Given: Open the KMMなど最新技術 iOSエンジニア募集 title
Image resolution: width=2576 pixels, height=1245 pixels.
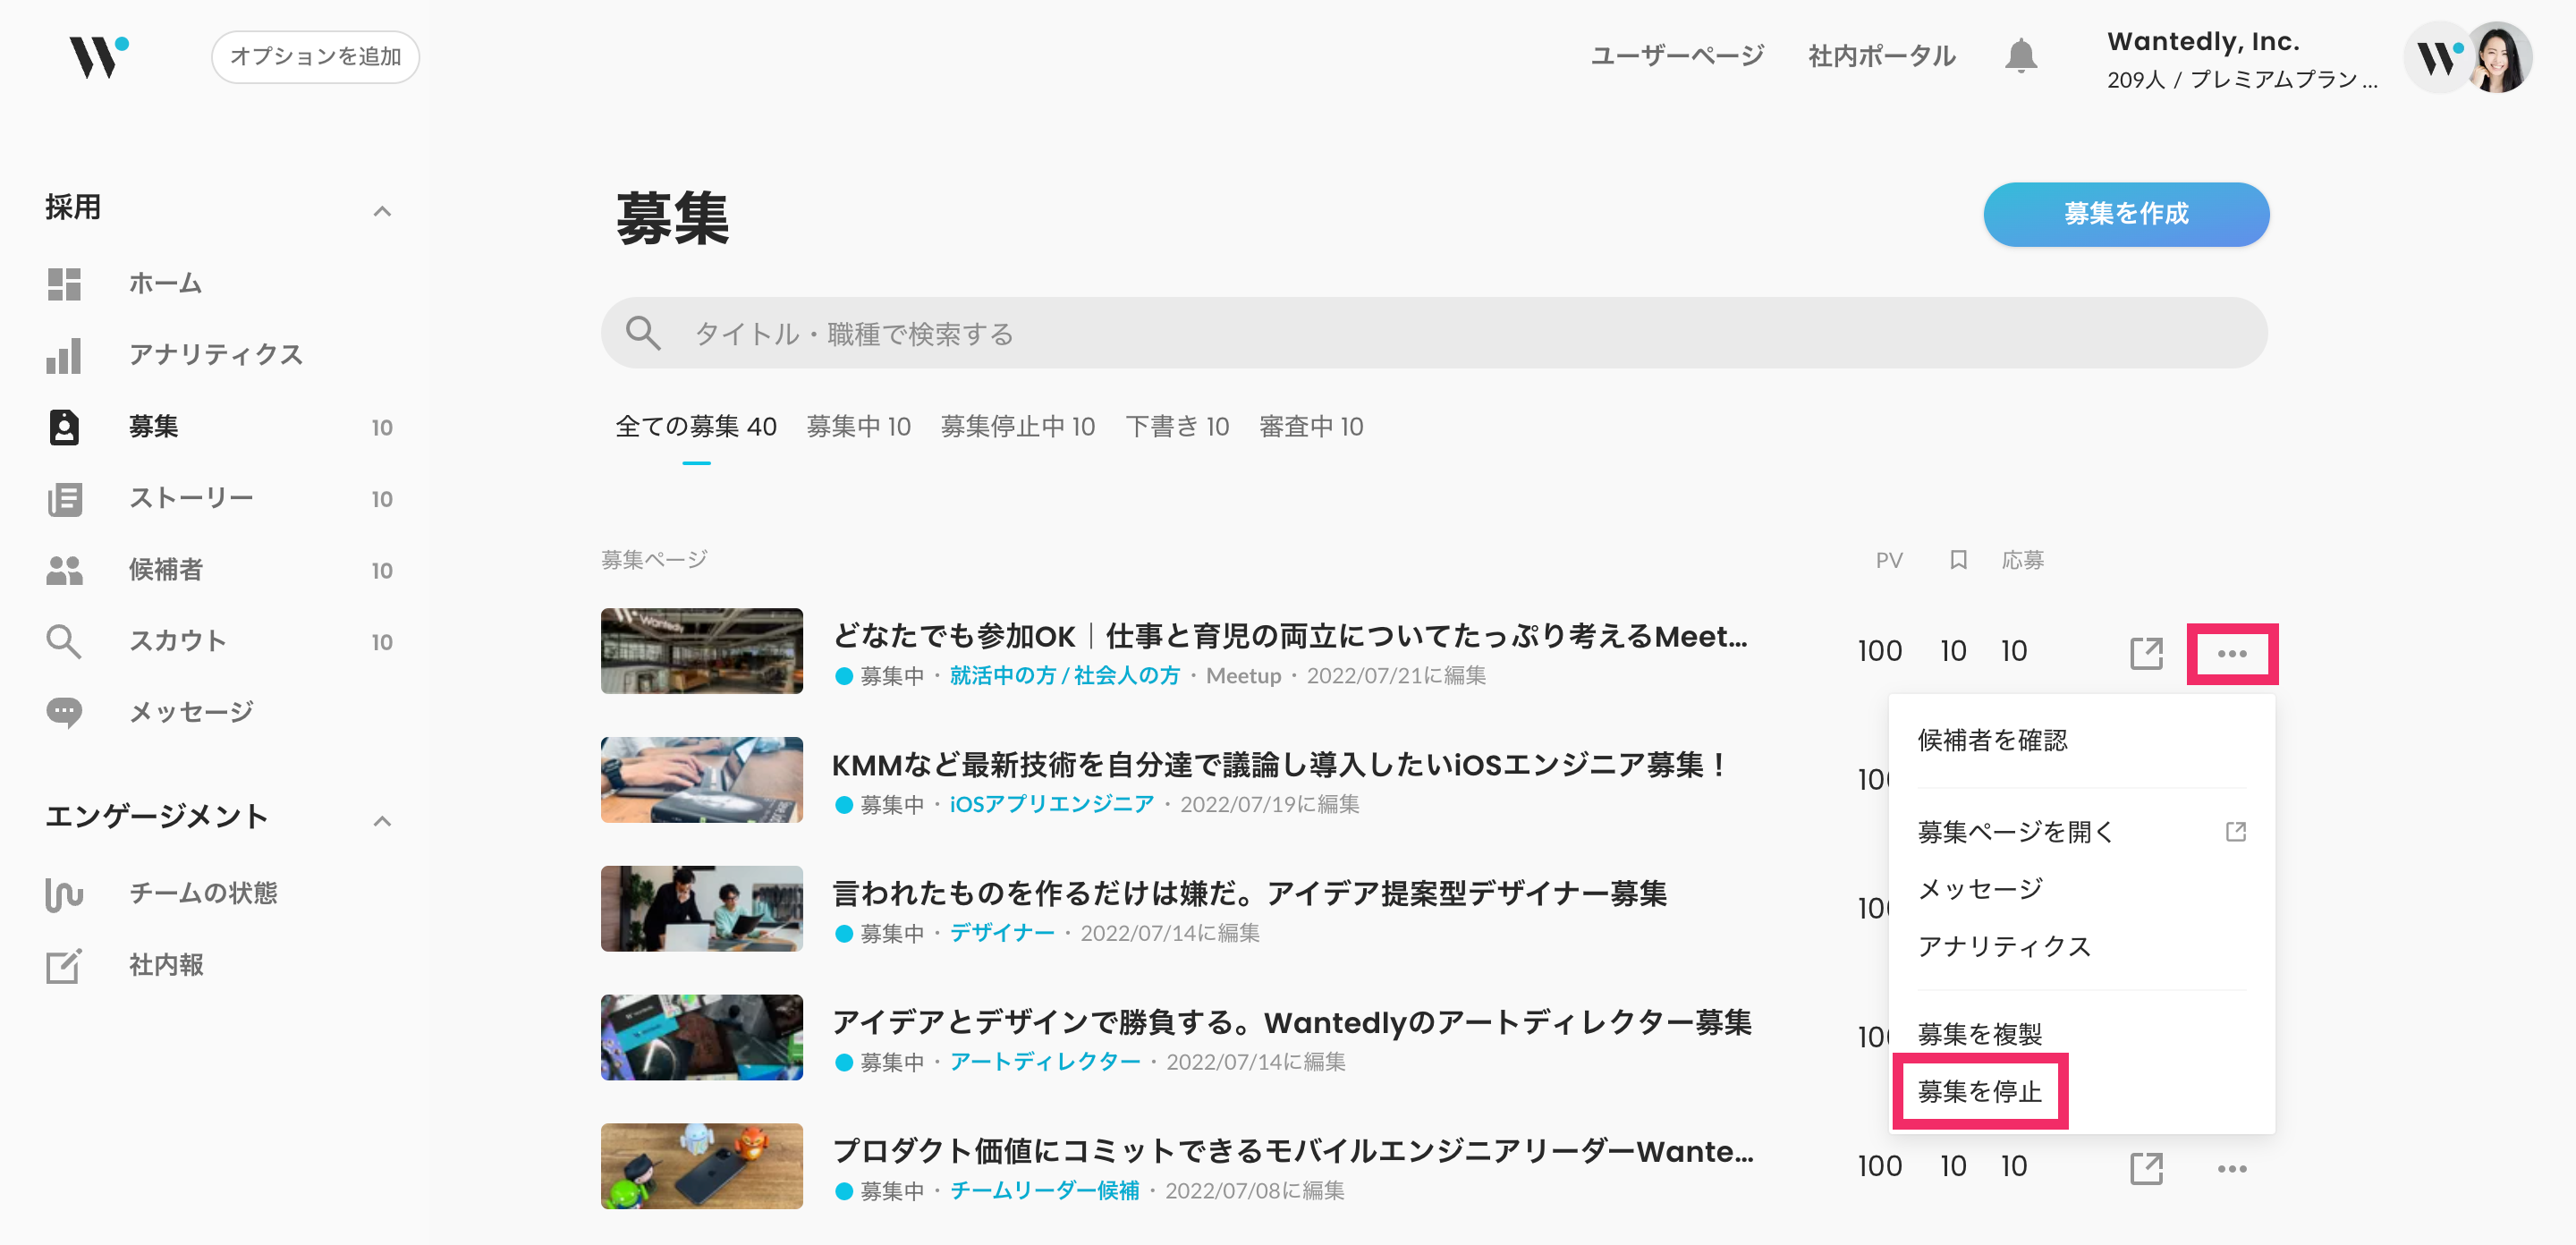Looking at the screenshot, I should 1278,765.
